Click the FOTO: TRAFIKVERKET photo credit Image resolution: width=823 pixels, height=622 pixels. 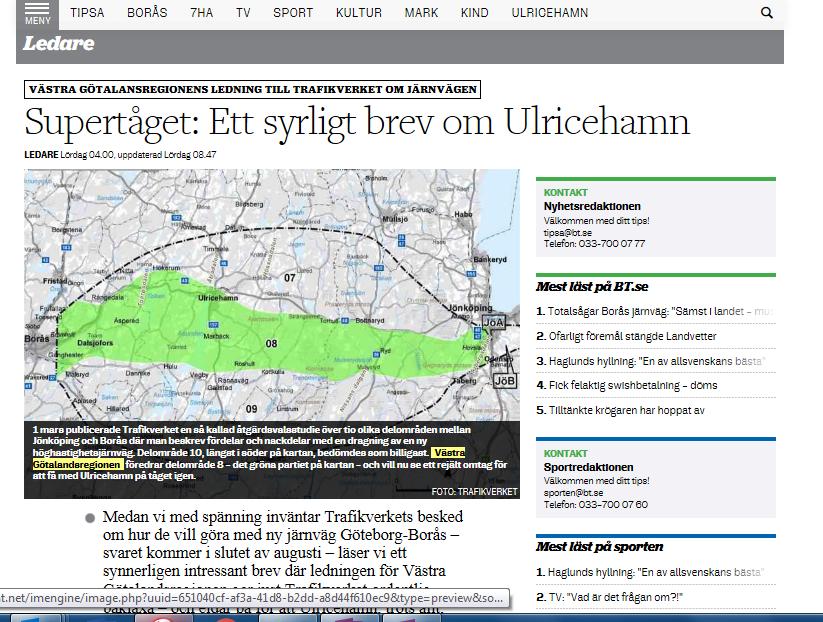tap(474, 492)
